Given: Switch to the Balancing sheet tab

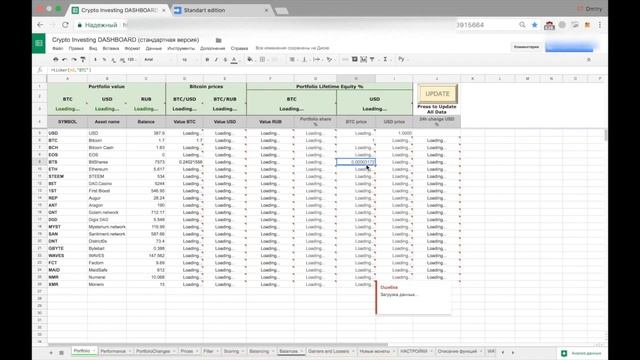Looking at the screenshot, I should point(262,351).
